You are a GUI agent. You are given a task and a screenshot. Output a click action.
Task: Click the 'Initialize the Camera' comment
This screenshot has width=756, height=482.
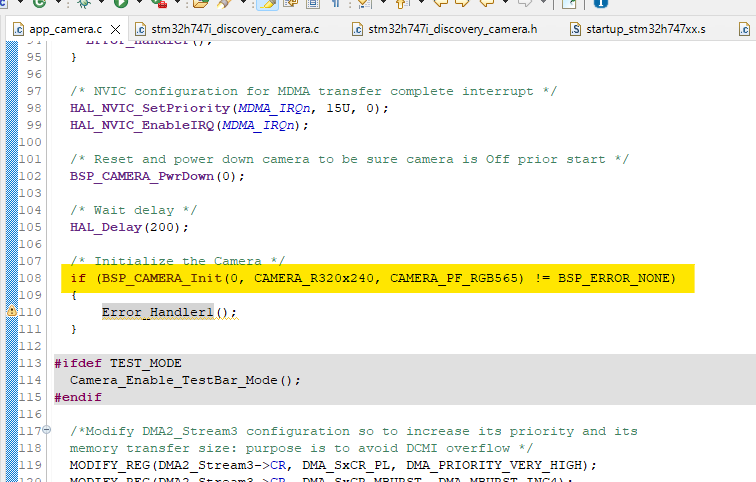(178, 260)
